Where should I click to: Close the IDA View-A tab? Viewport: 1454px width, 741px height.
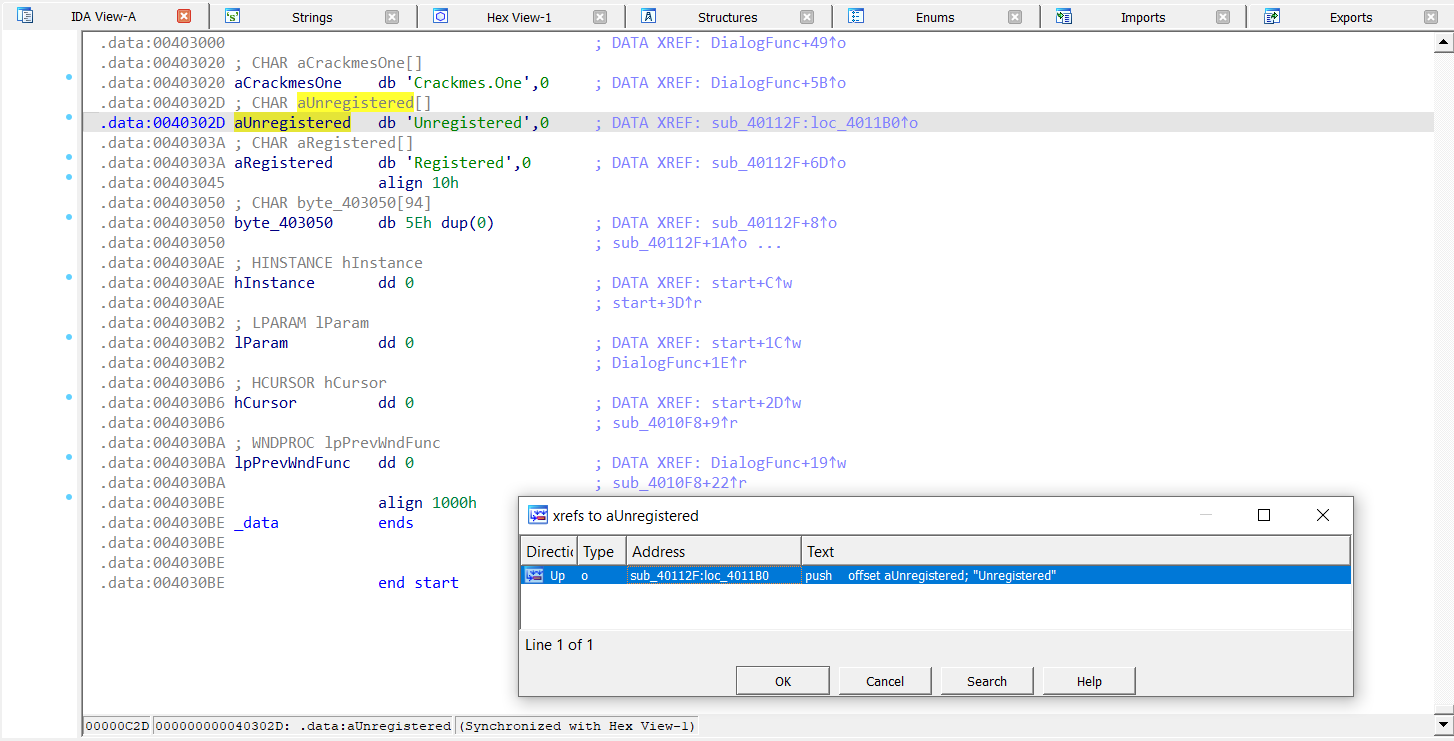184,16
